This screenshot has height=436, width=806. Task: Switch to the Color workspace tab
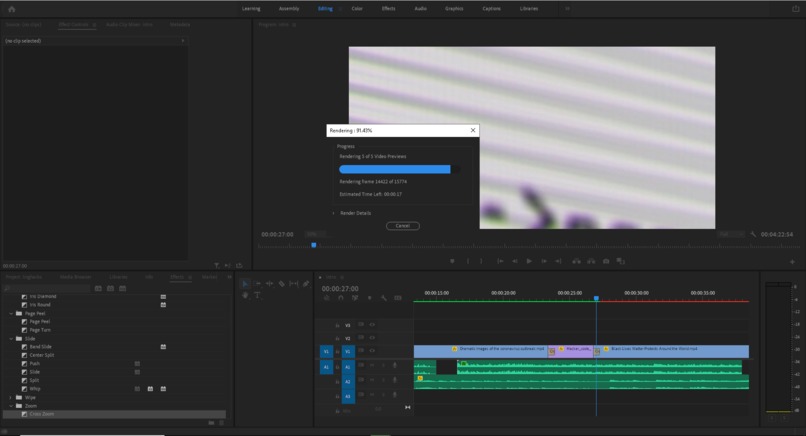[357, 8]
